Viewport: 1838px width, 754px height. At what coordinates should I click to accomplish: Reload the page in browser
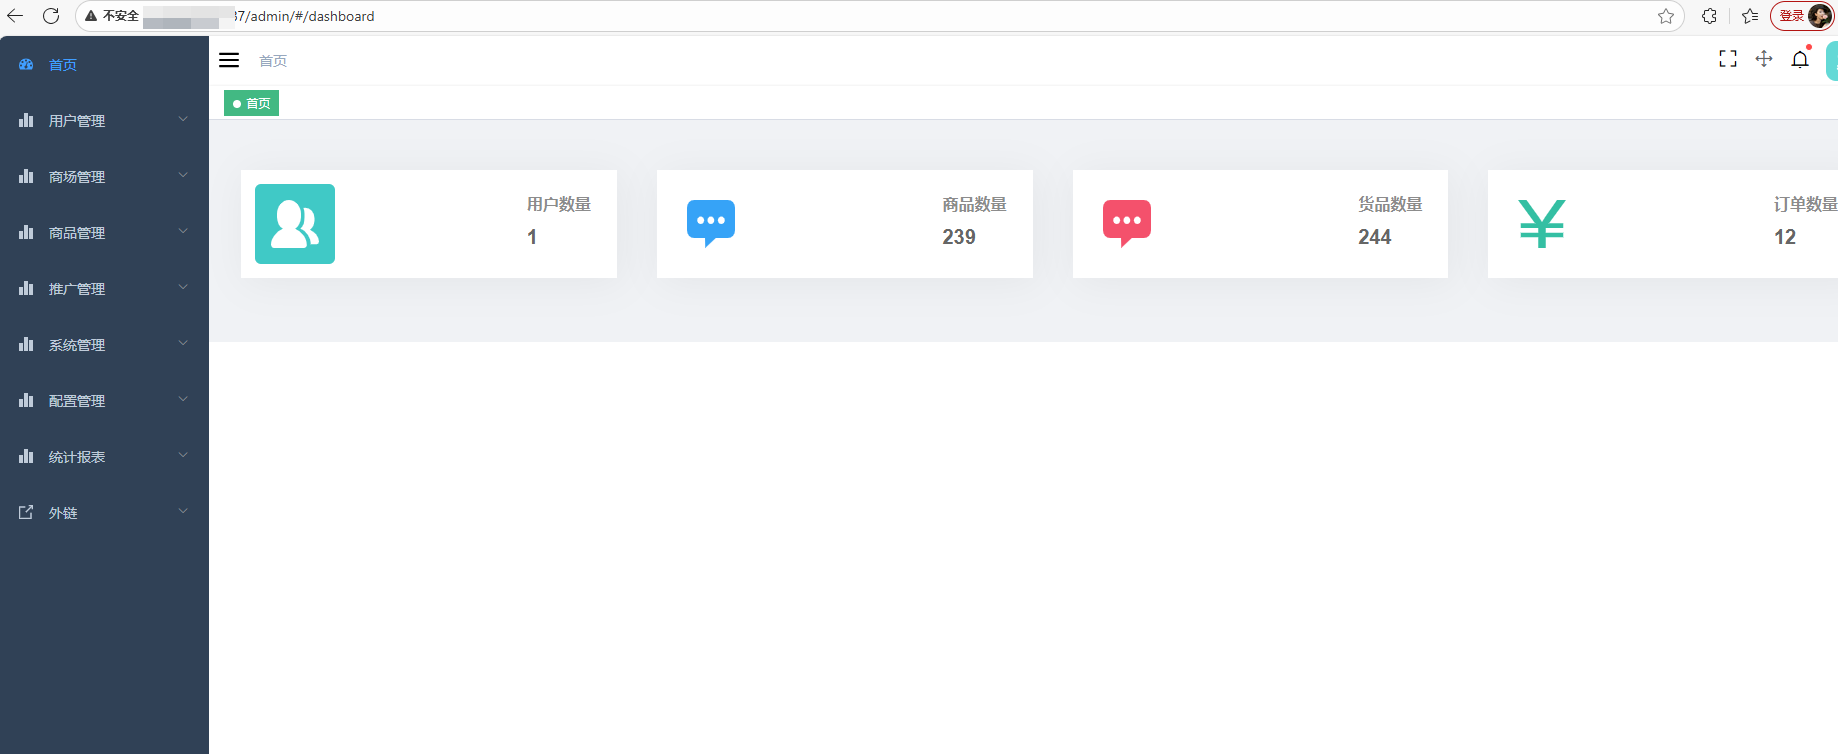pos(51,16)
